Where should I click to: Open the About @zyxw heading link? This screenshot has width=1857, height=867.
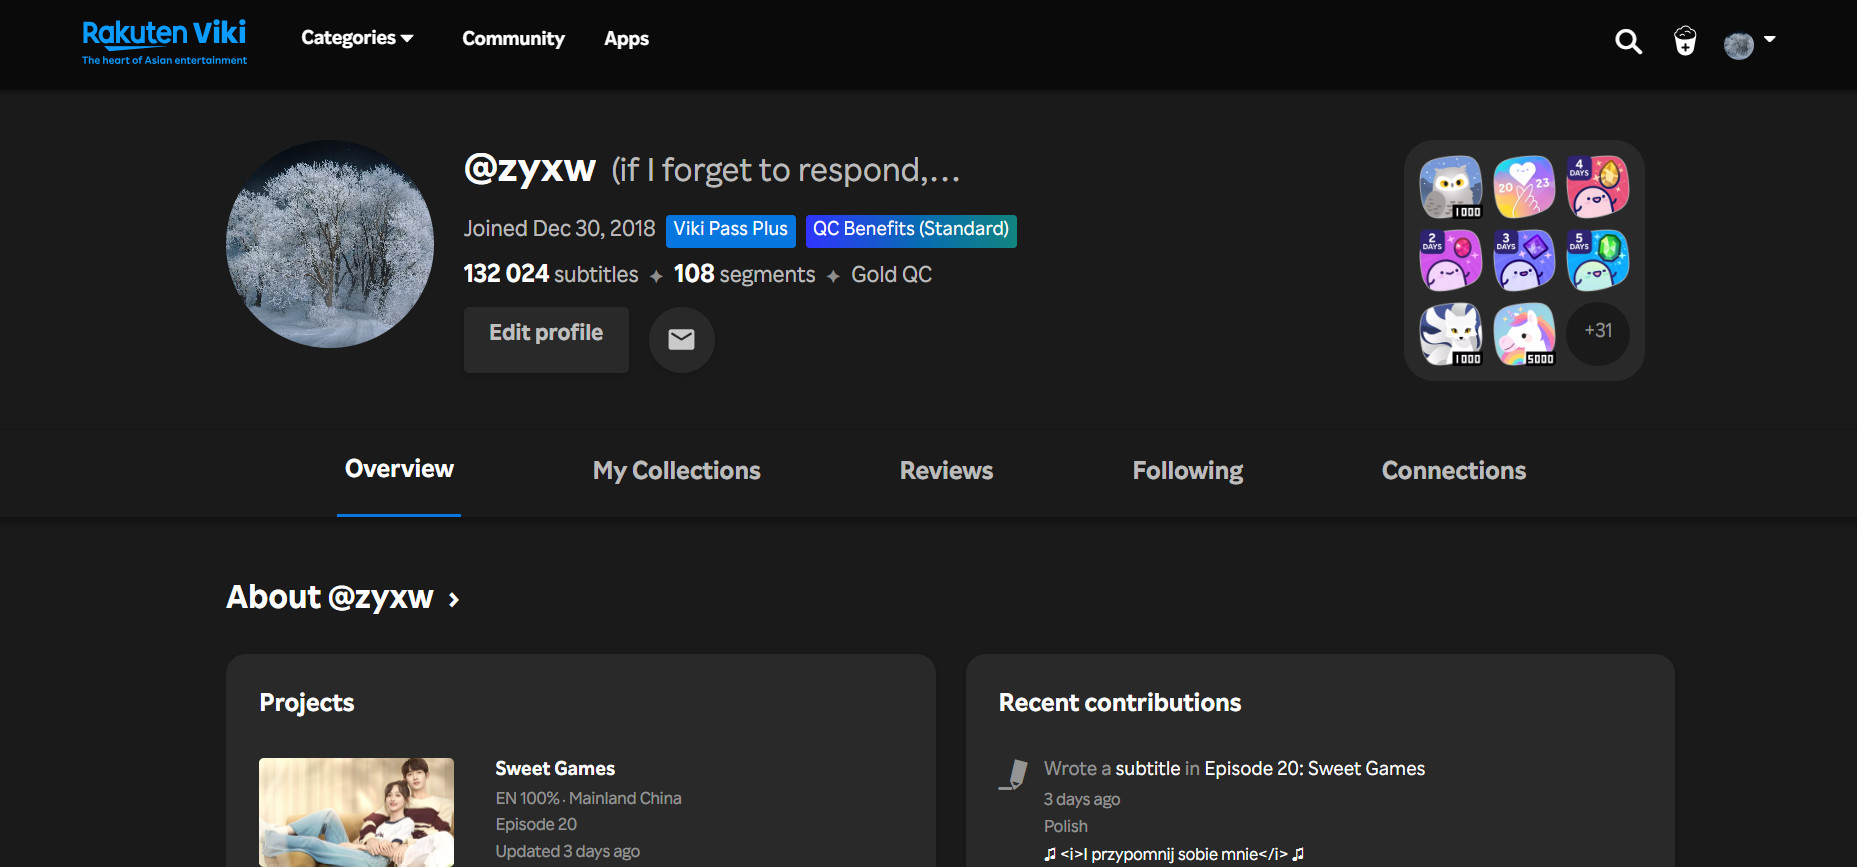pyautogui.click(x=330, y=597)
